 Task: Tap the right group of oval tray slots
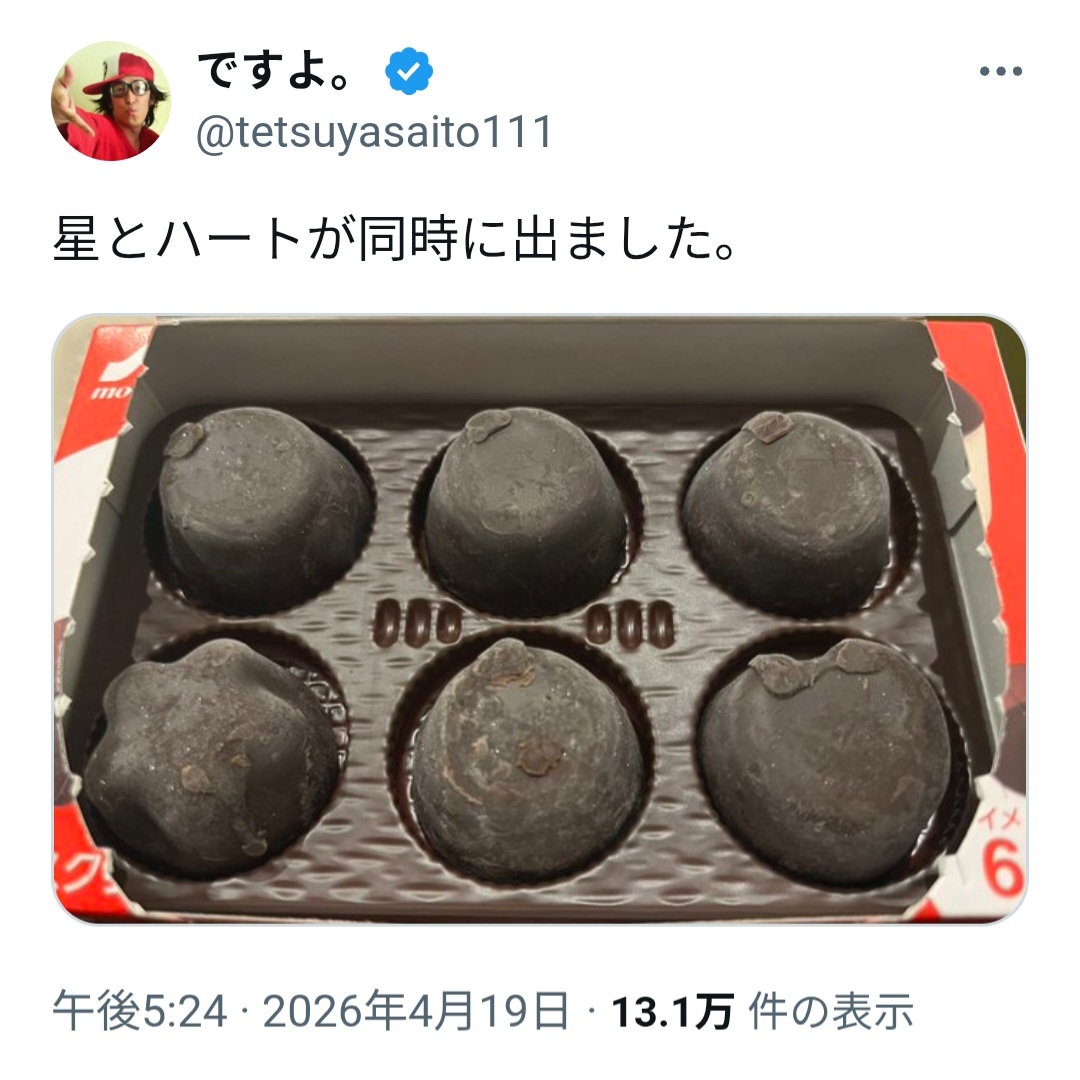[630, 623]
